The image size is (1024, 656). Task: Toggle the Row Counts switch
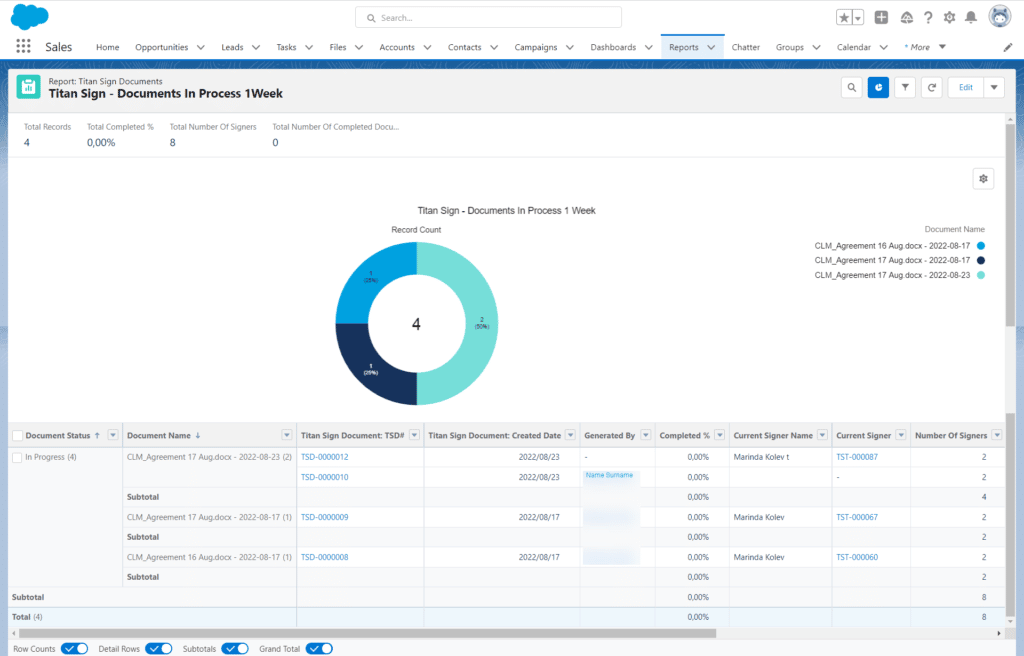point(75,649)
